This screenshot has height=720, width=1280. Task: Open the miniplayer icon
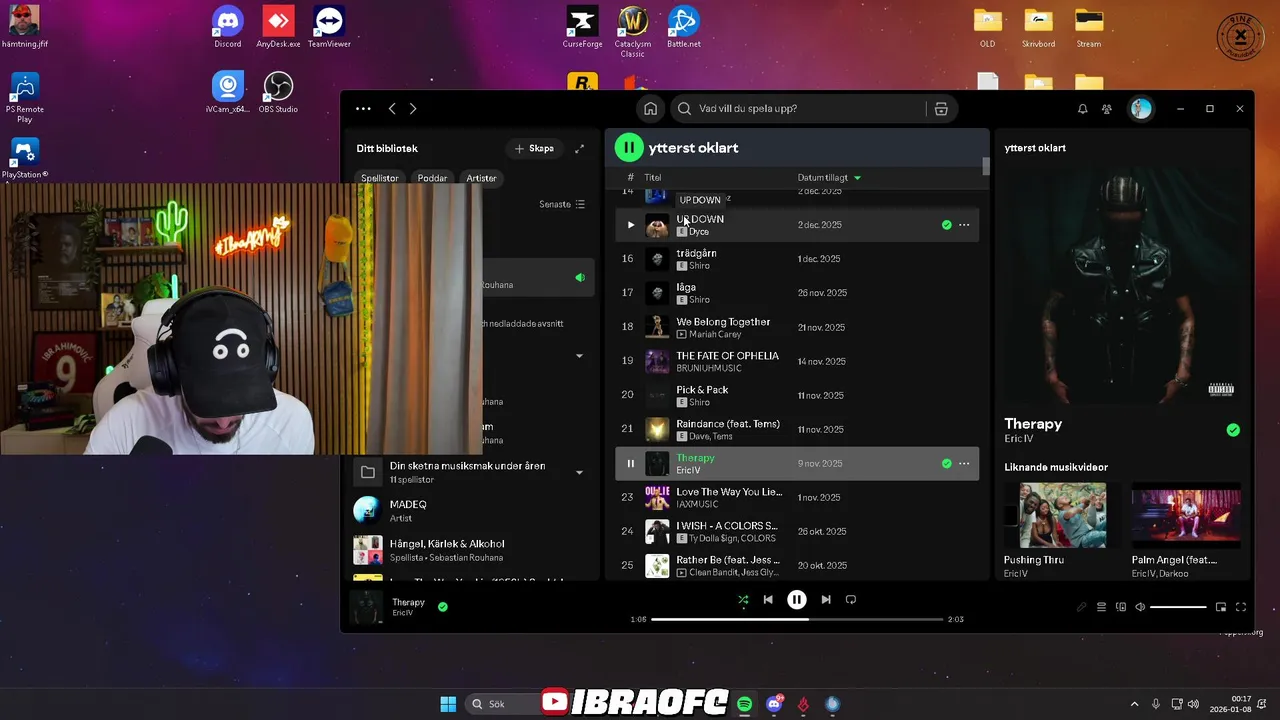click(x=1221, y=607)
